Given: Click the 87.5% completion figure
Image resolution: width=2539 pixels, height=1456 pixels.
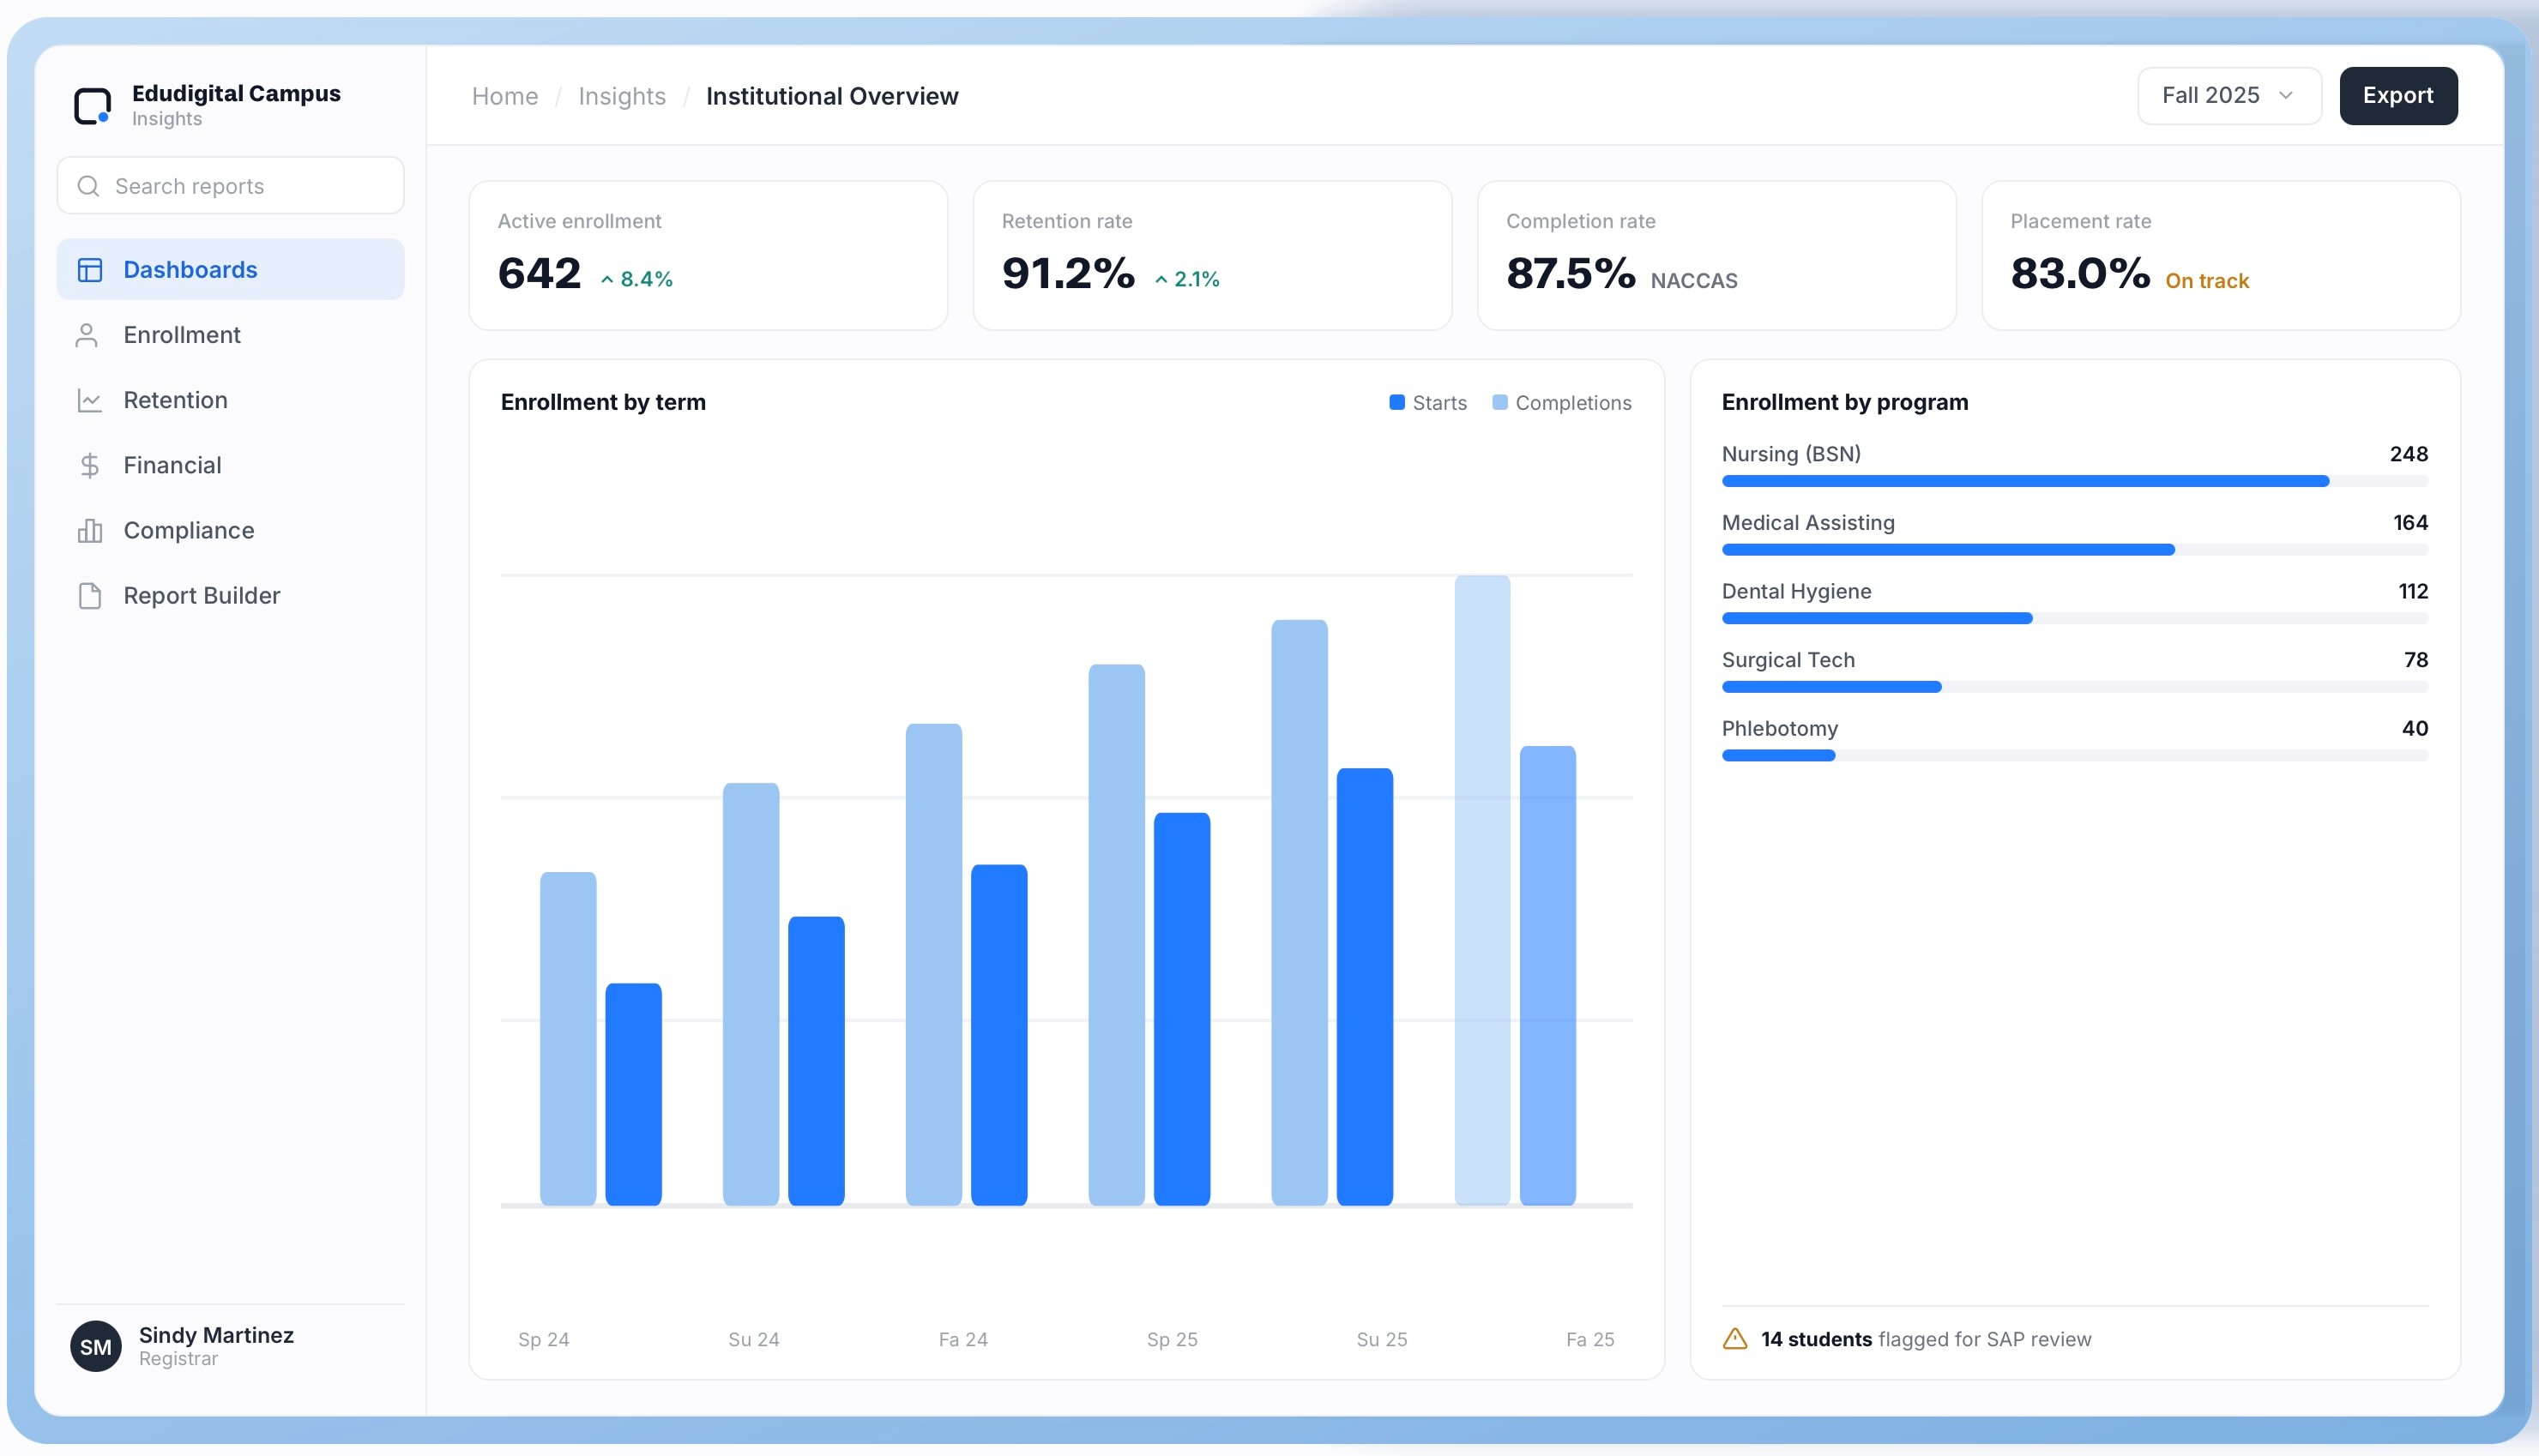Looking at the screenshot, I should click(1571, 273).
